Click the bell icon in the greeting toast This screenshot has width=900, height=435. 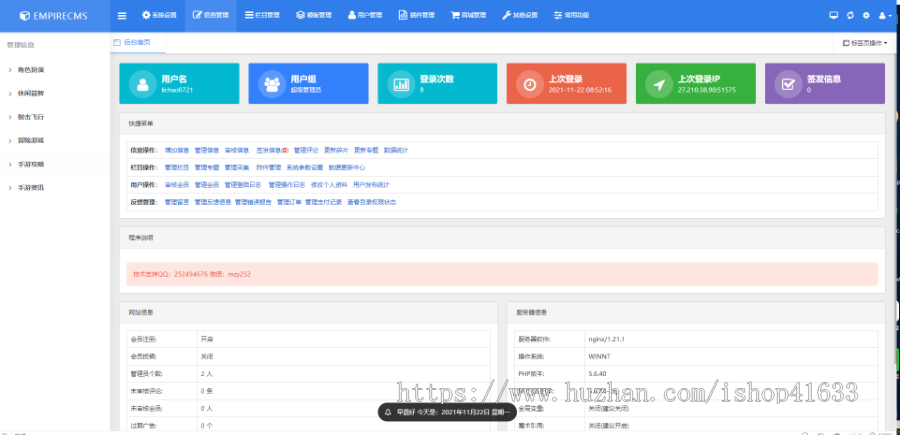388,412
